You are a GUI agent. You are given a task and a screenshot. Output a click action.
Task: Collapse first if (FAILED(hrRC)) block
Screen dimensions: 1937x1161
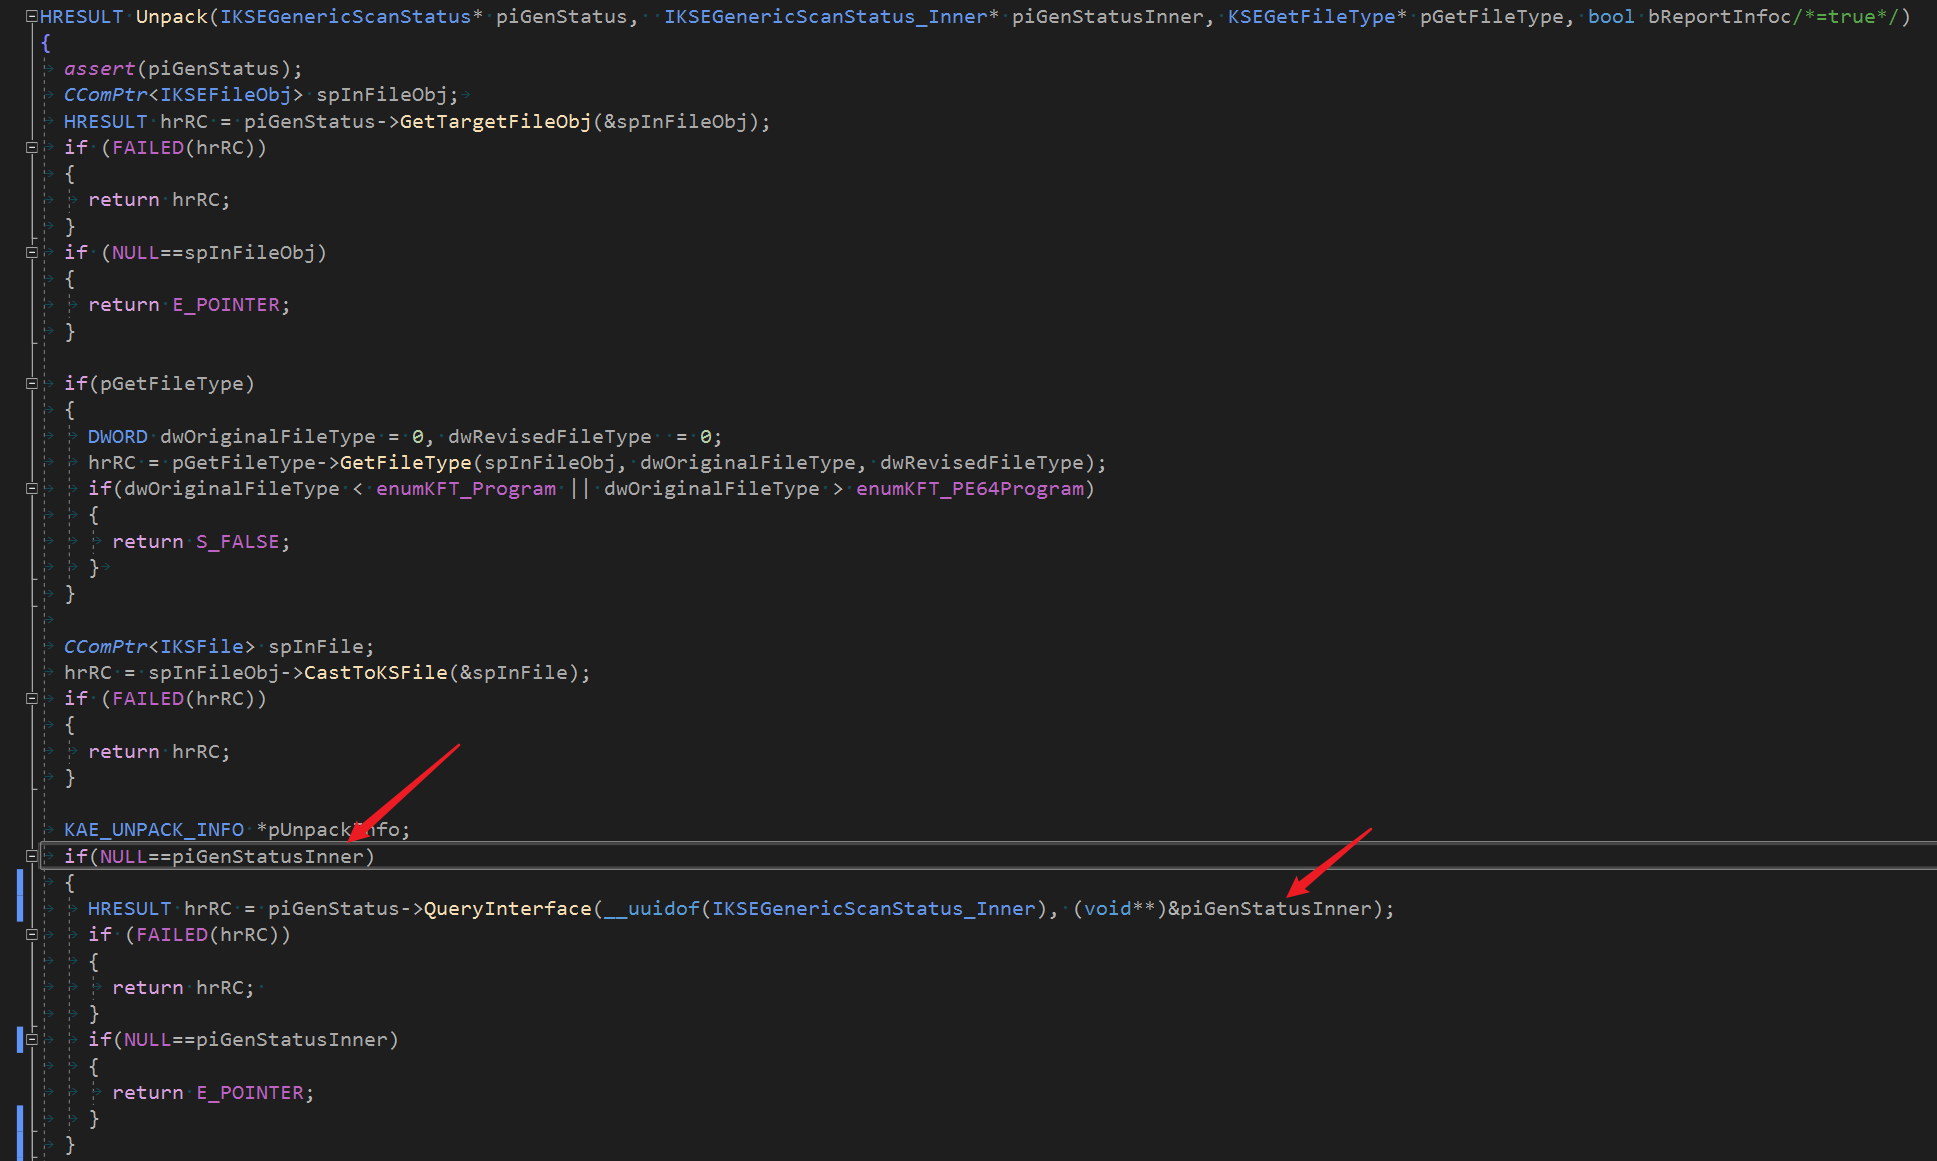[32, 148]
